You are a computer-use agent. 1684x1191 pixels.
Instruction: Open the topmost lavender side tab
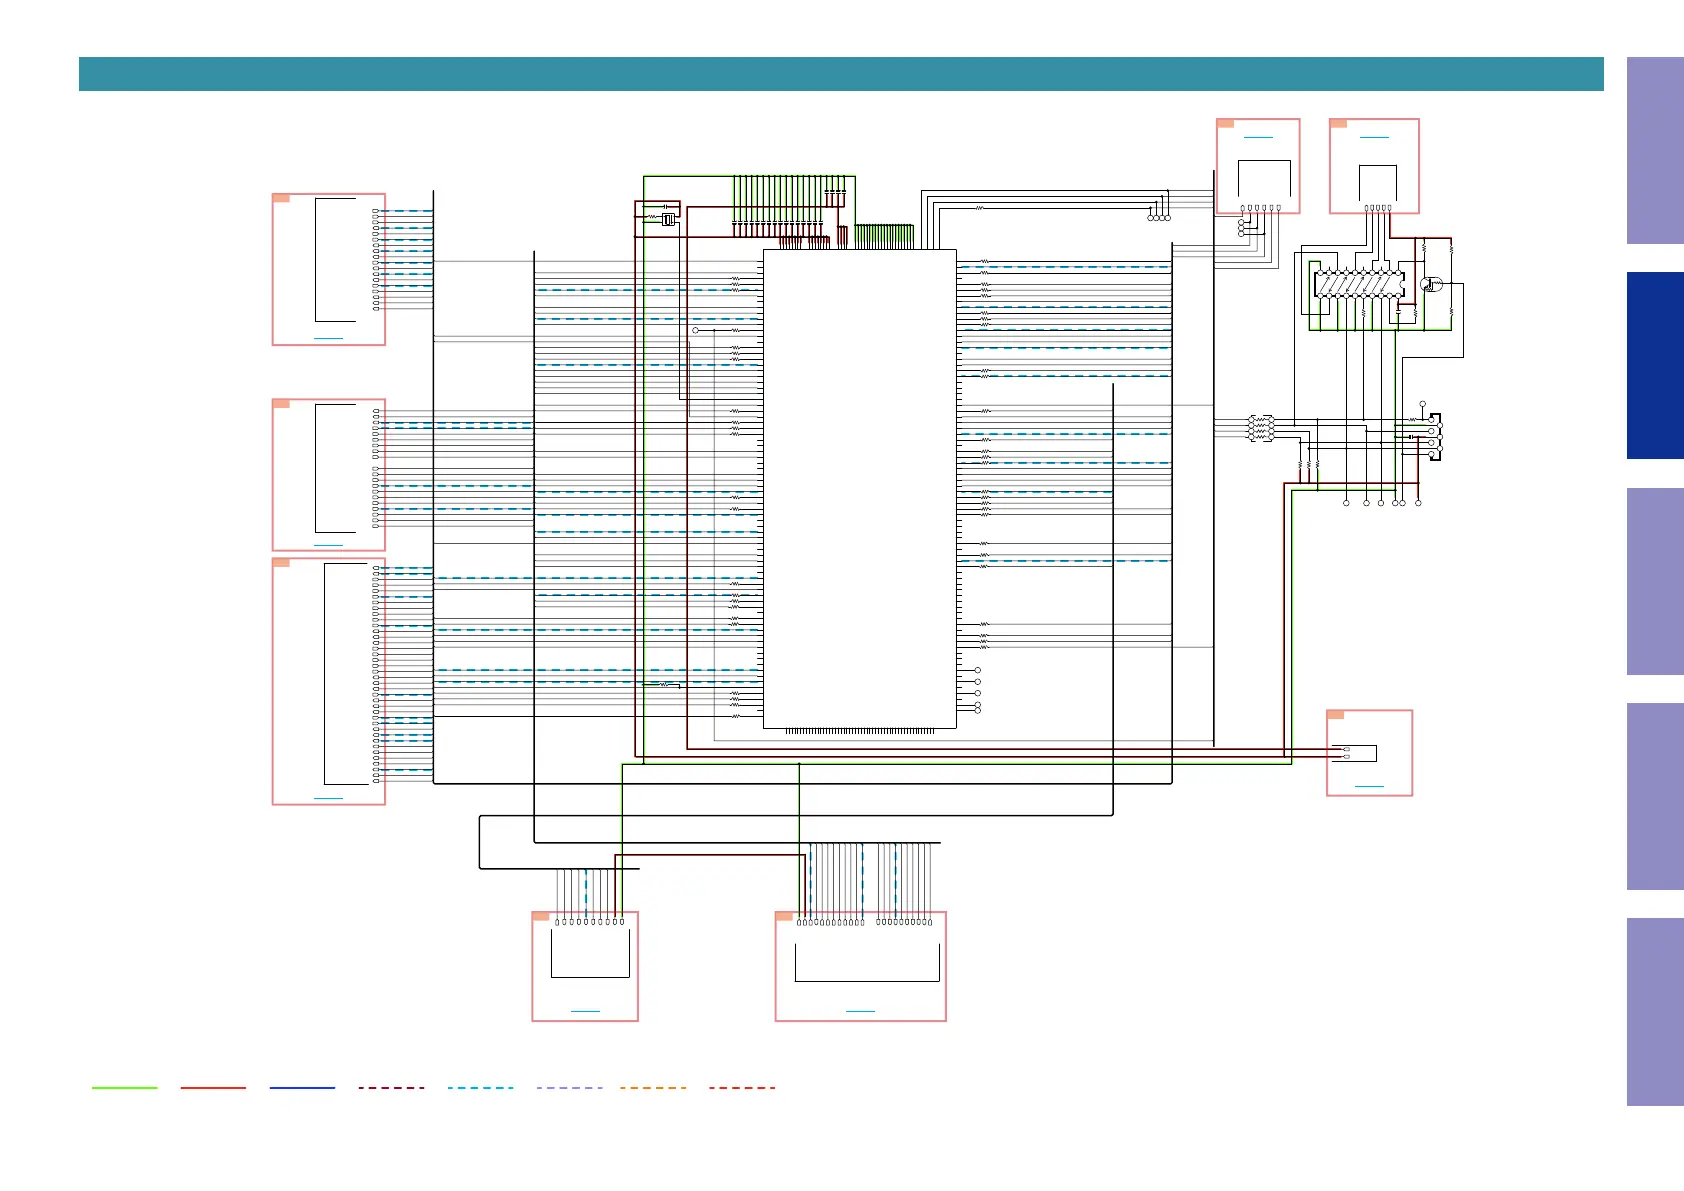tap(1655, 150)
